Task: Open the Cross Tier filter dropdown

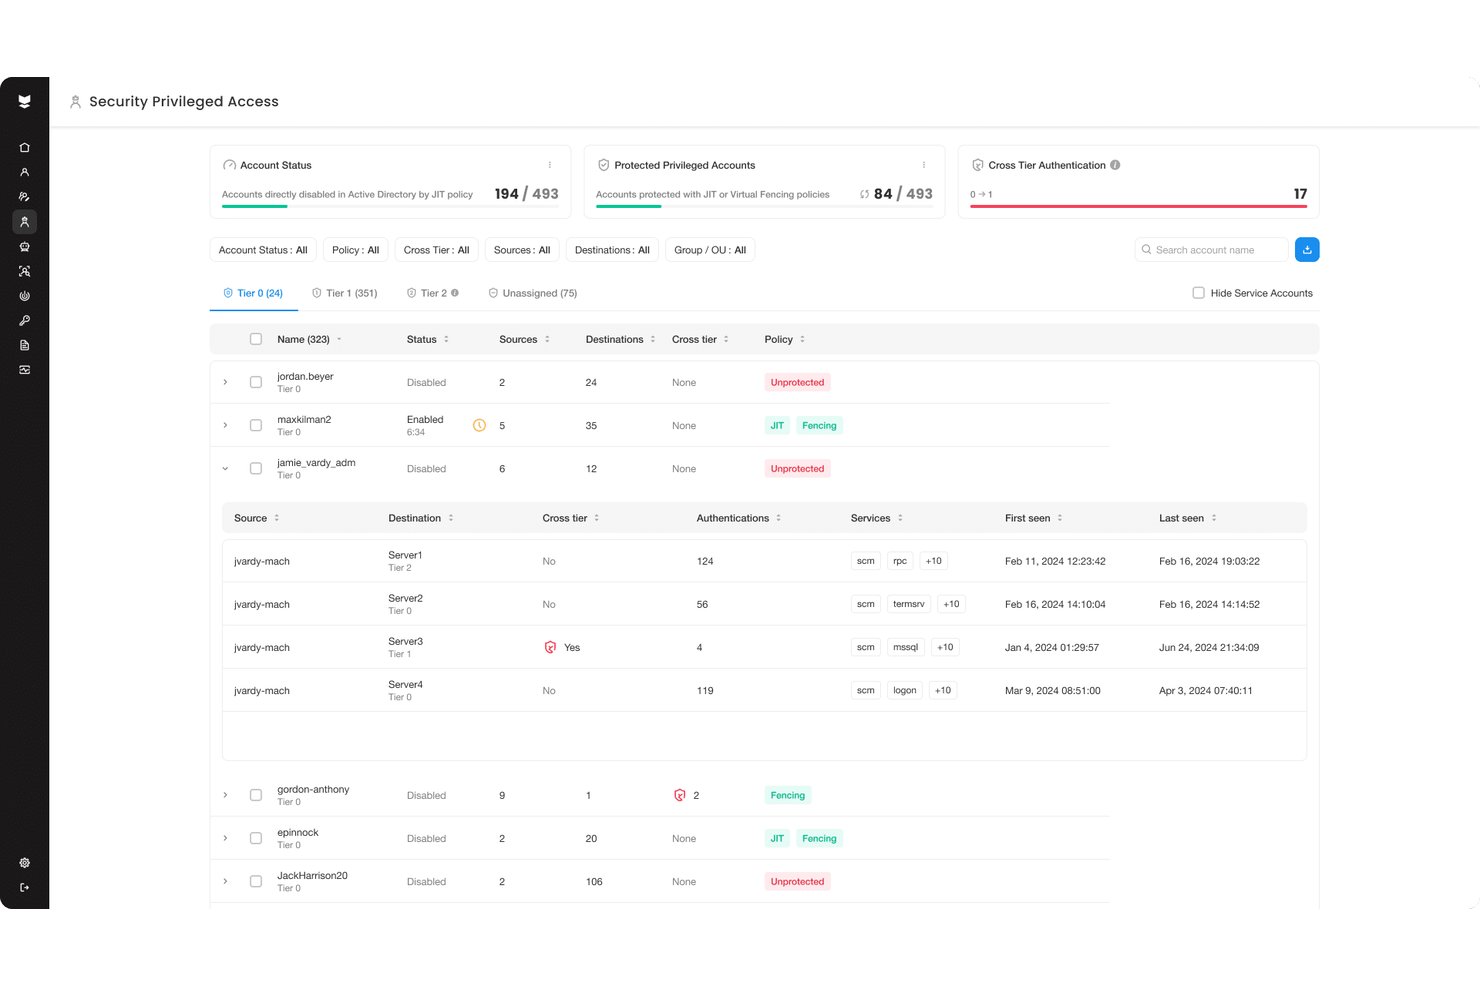Action: coord(436,250)
